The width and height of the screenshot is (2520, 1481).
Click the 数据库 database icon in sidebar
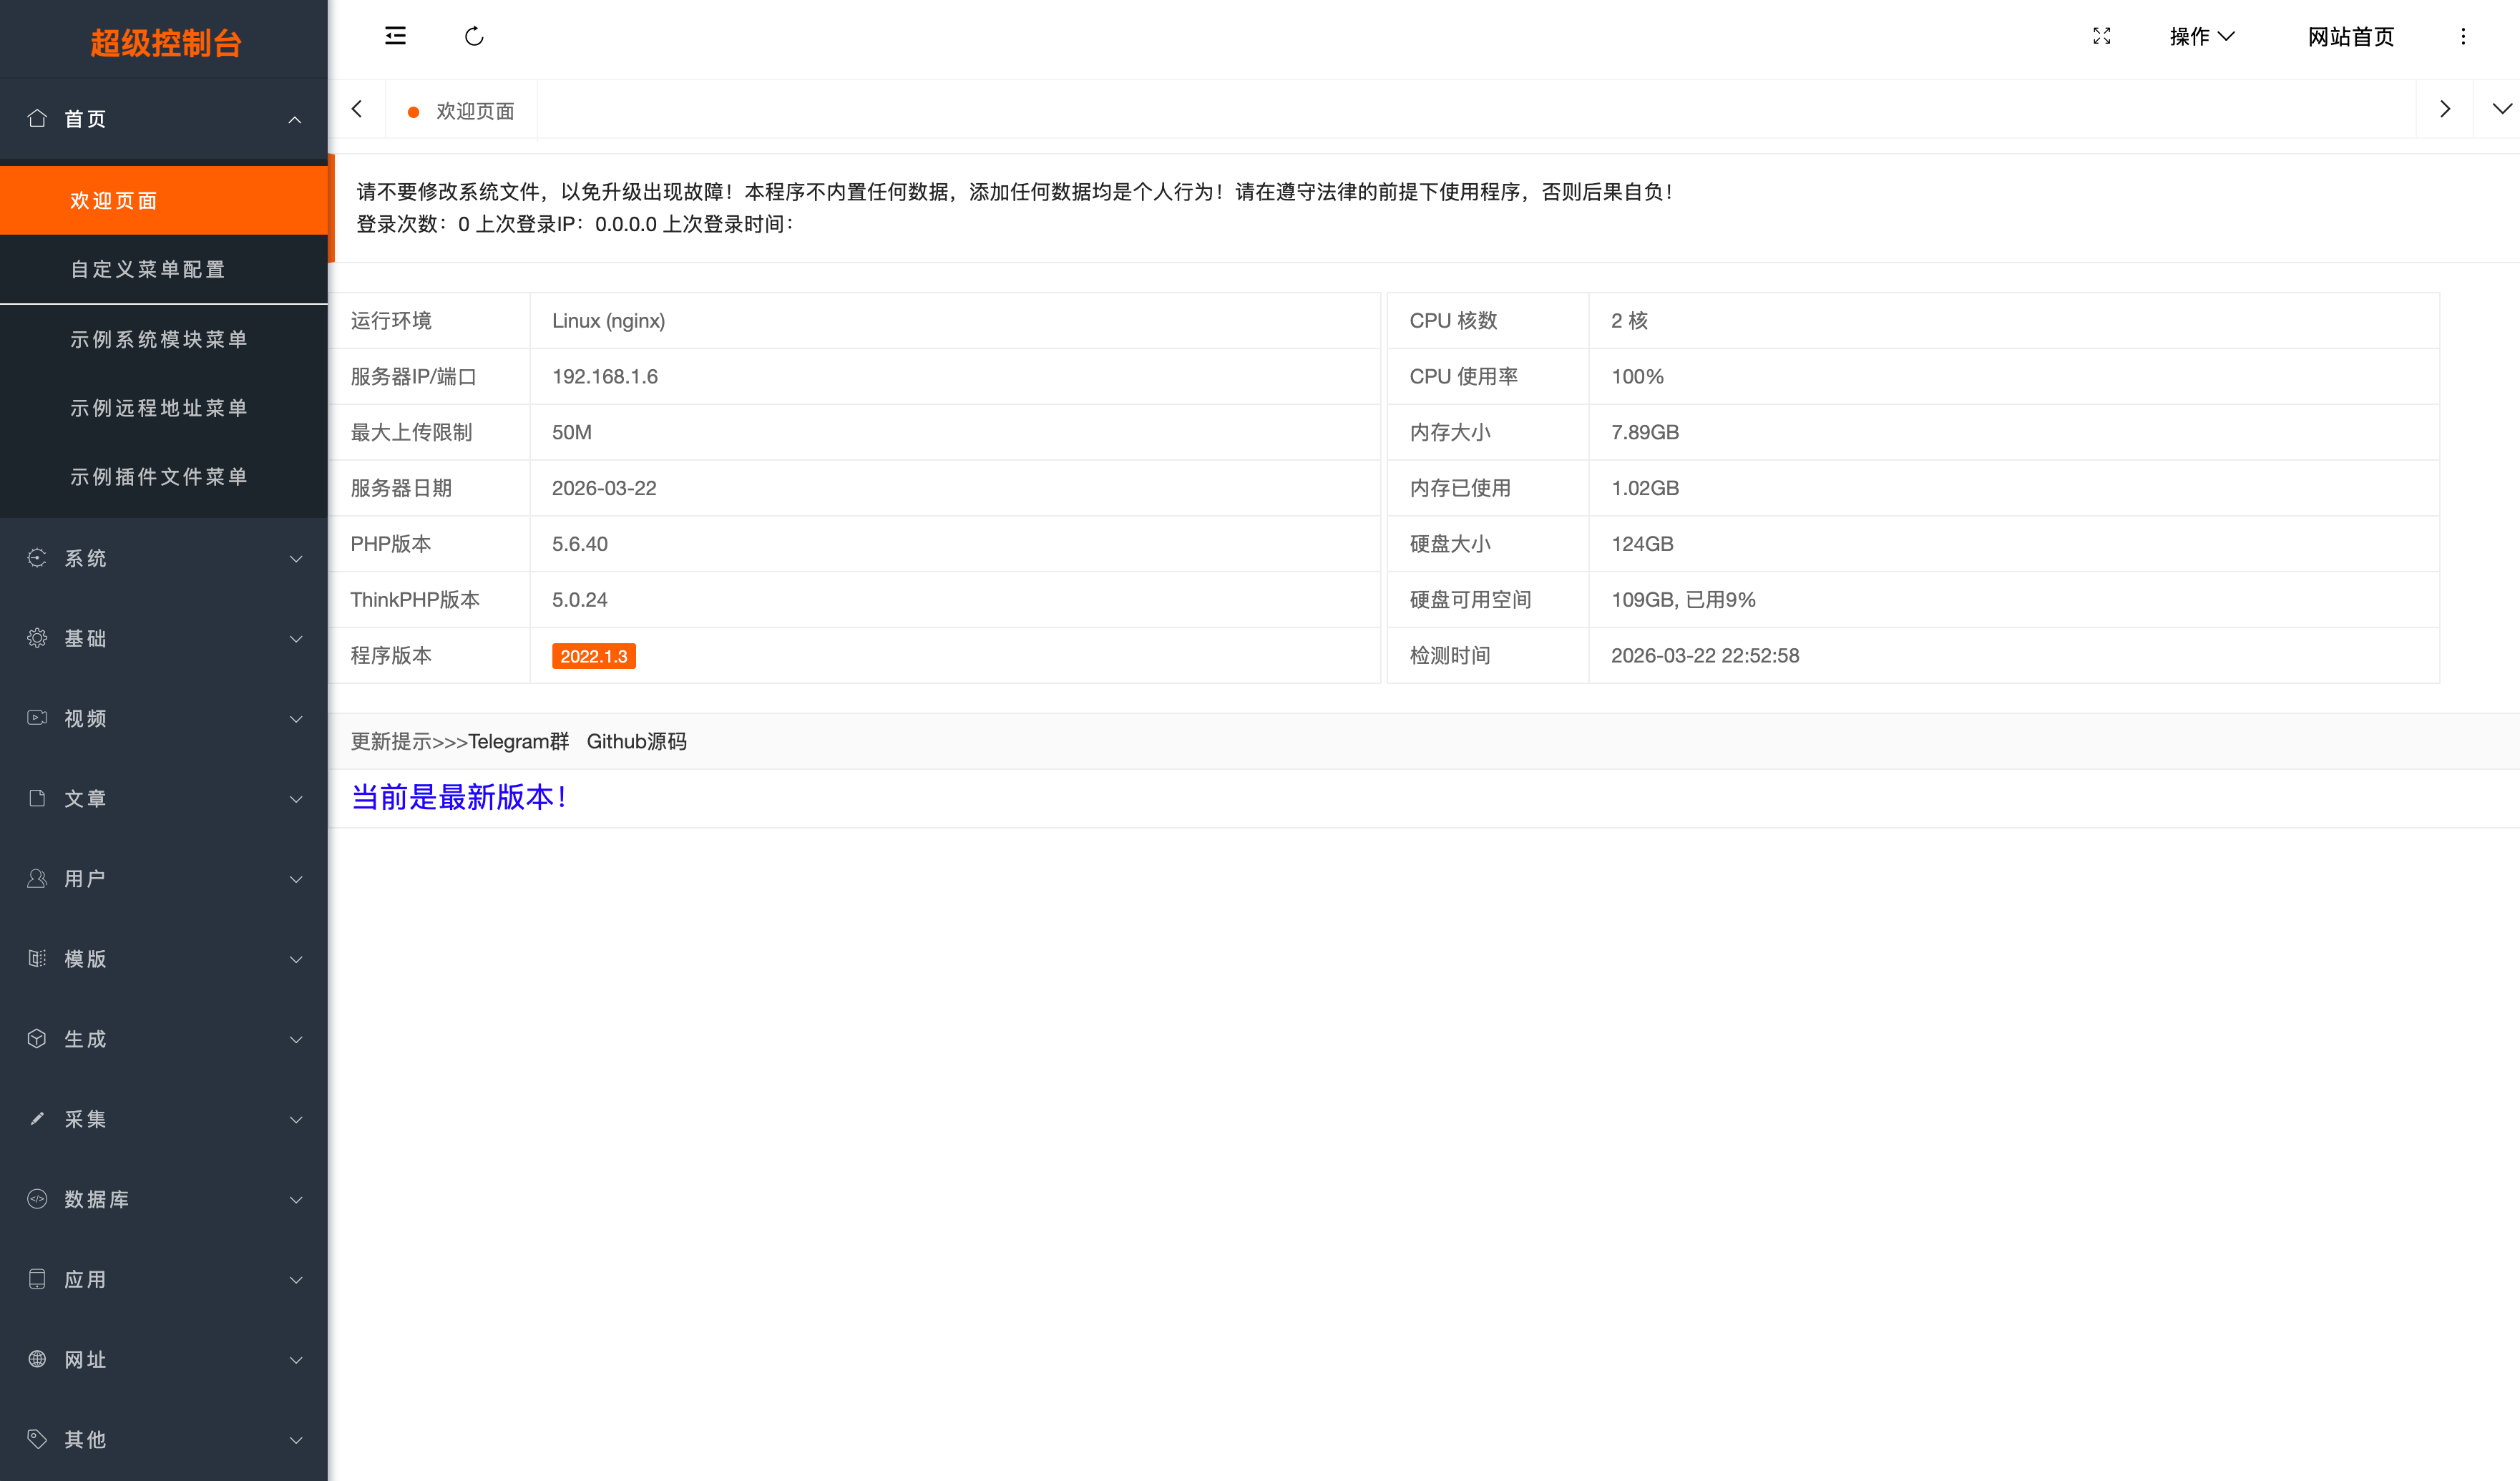pos(37,1199)
